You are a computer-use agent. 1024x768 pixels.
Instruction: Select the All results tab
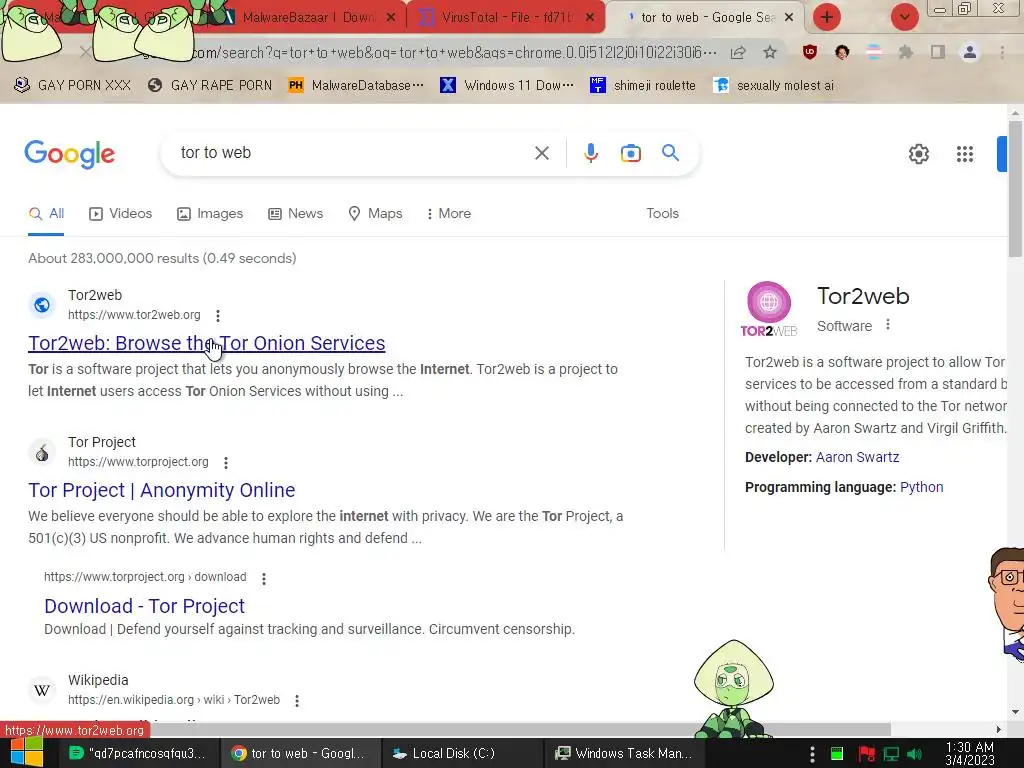46,214
